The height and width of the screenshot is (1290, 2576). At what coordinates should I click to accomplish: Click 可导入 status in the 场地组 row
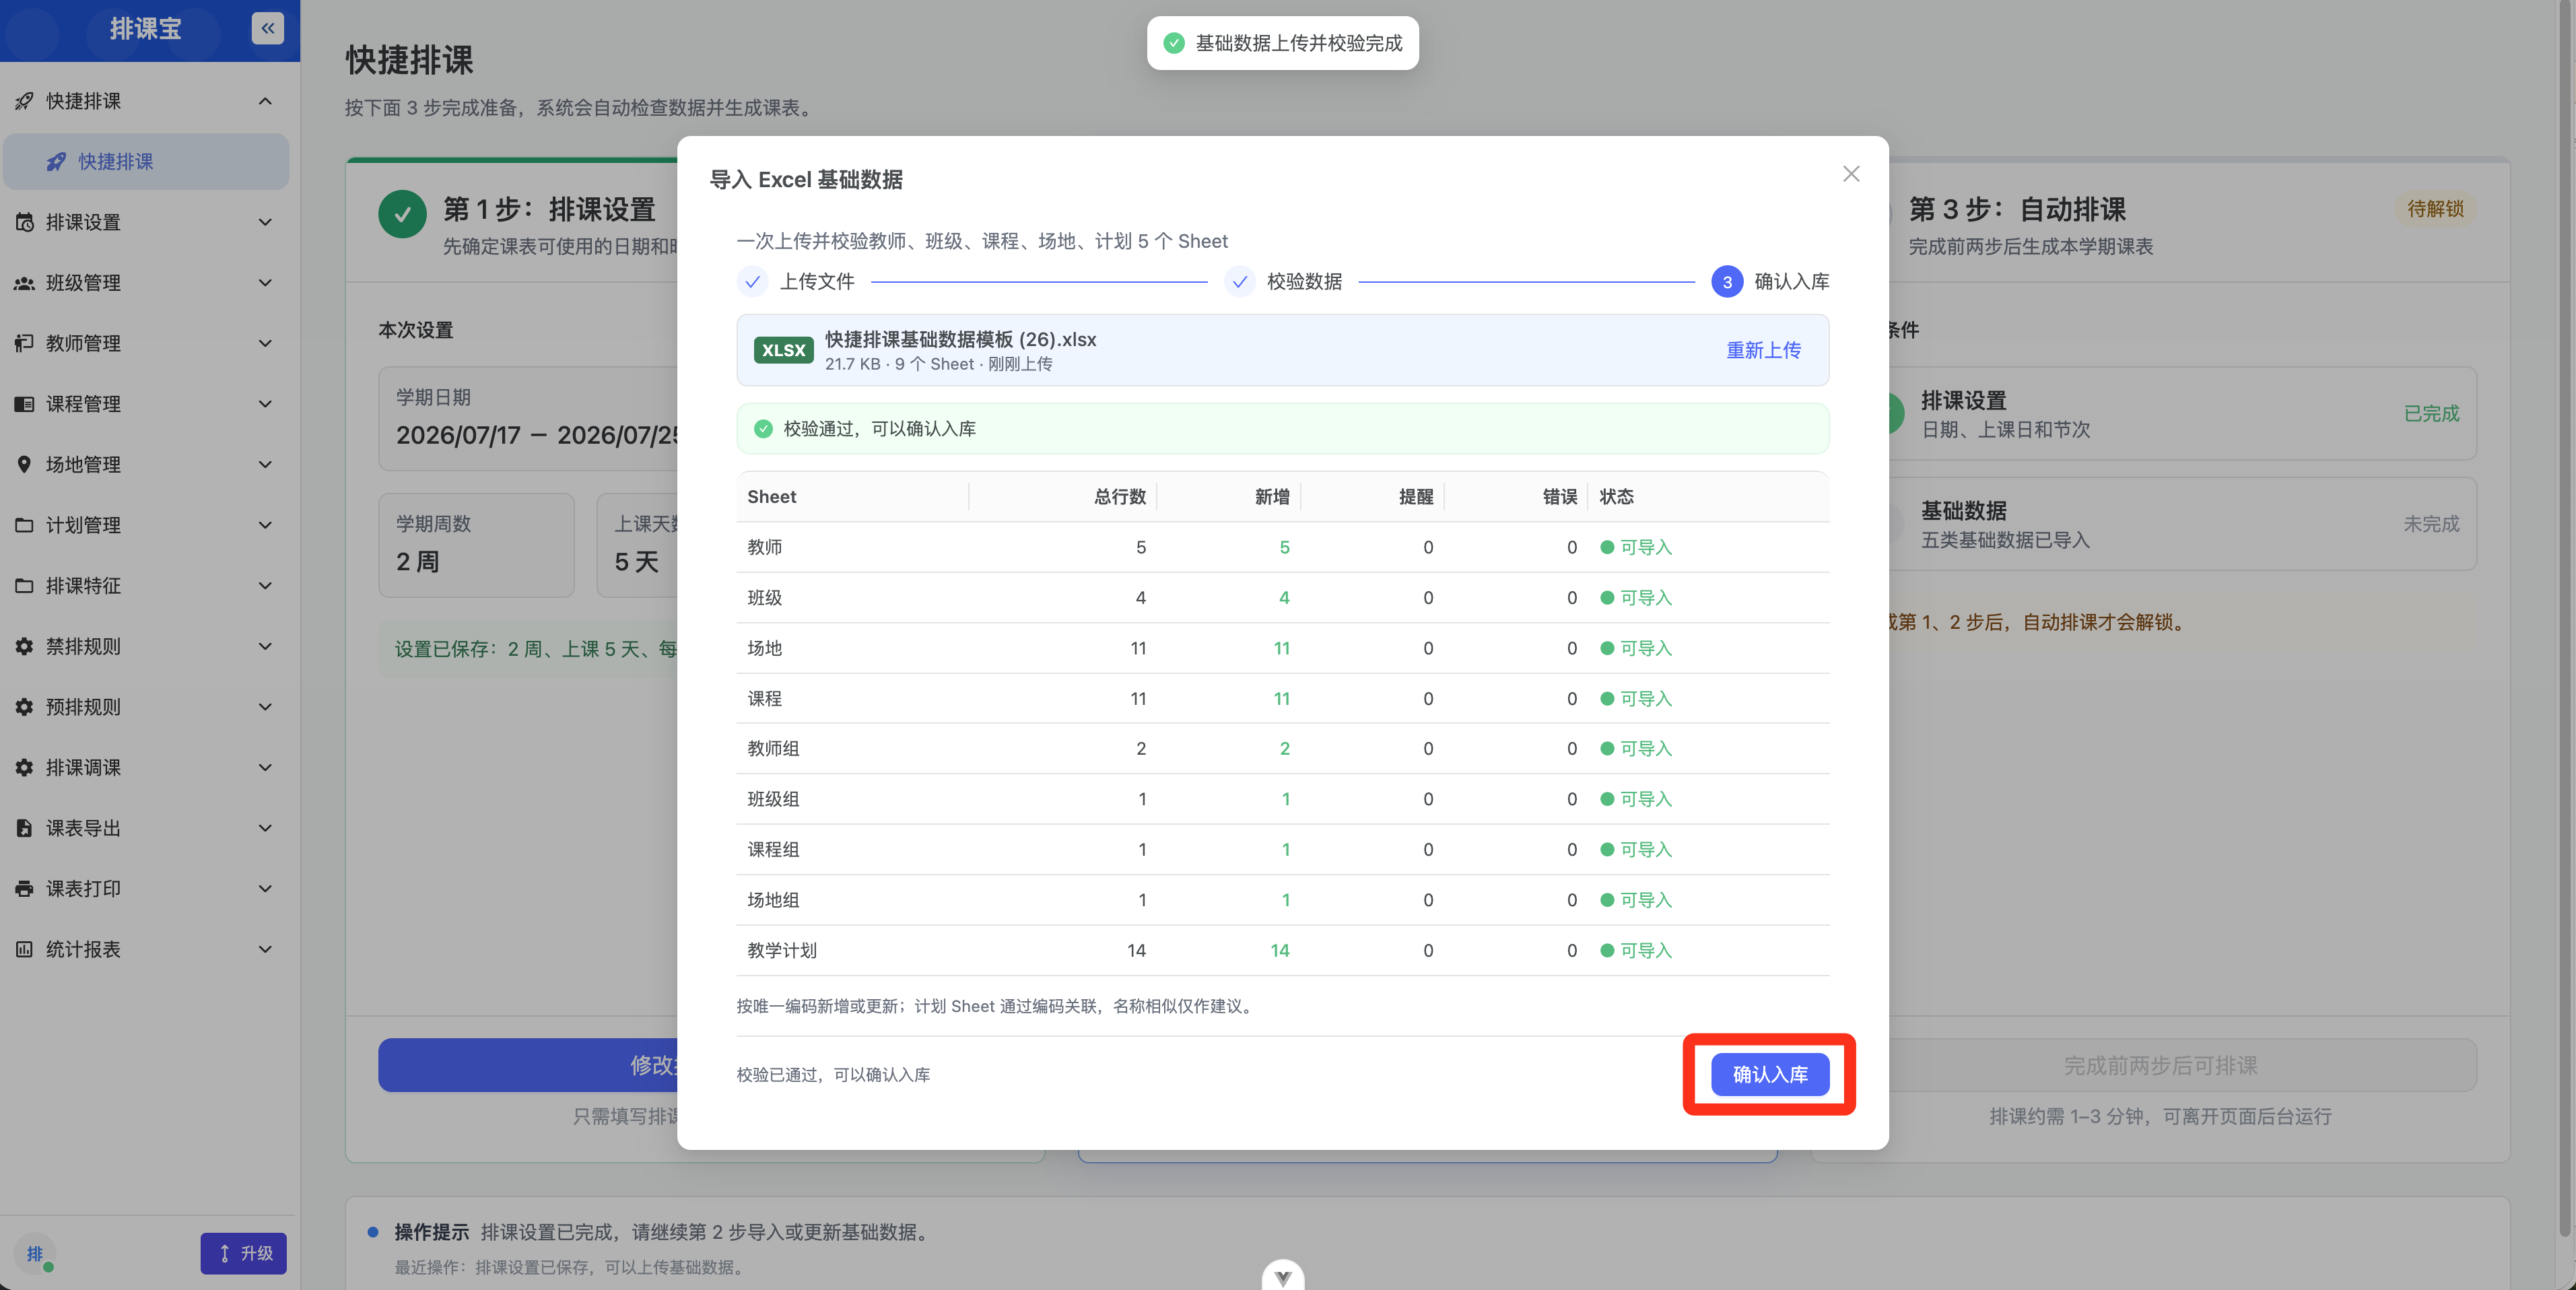1636,900
